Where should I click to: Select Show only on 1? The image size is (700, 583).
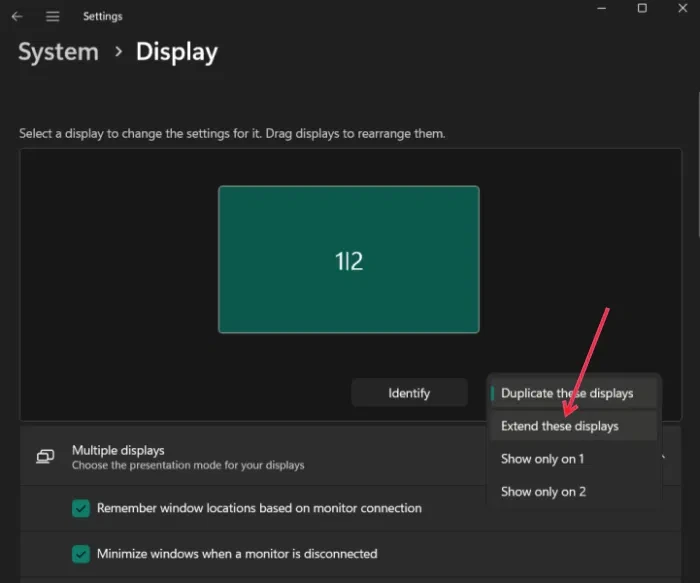click(x=542, y=459)
